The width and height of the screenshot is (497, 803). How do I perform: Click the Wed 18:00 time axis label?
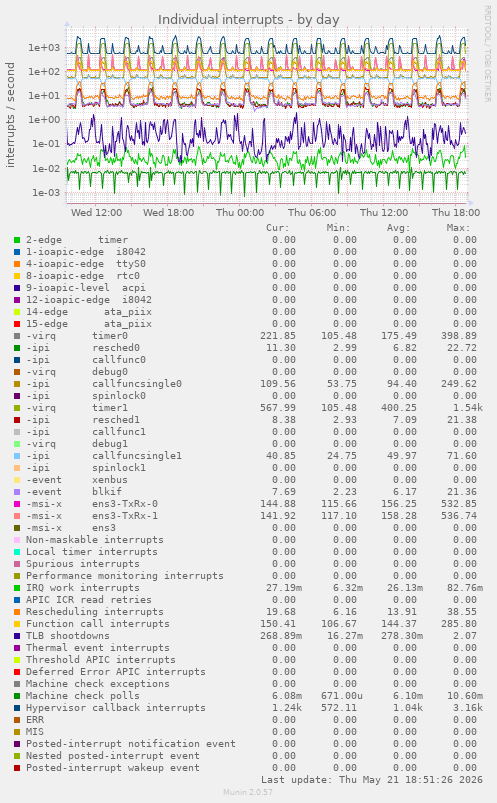pyautogui.click(x=168, y=213)
